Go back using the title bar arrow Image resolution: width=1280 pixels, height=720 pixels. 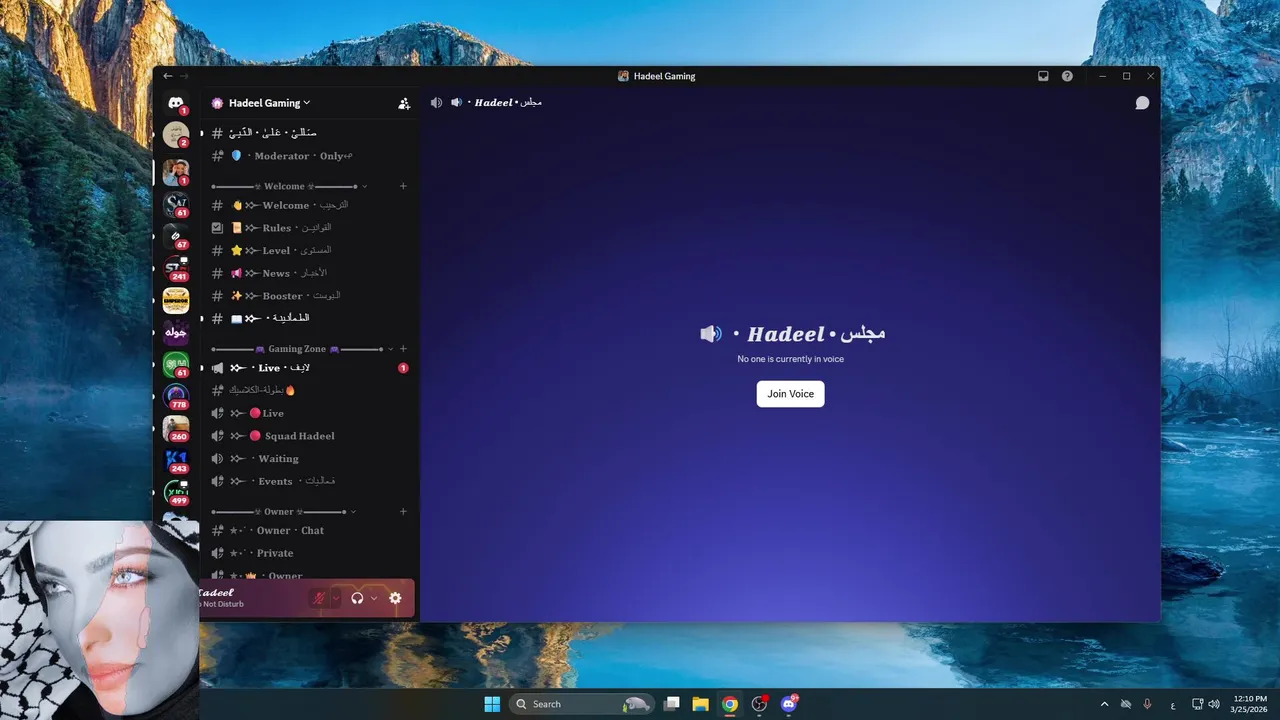point(168,76)
